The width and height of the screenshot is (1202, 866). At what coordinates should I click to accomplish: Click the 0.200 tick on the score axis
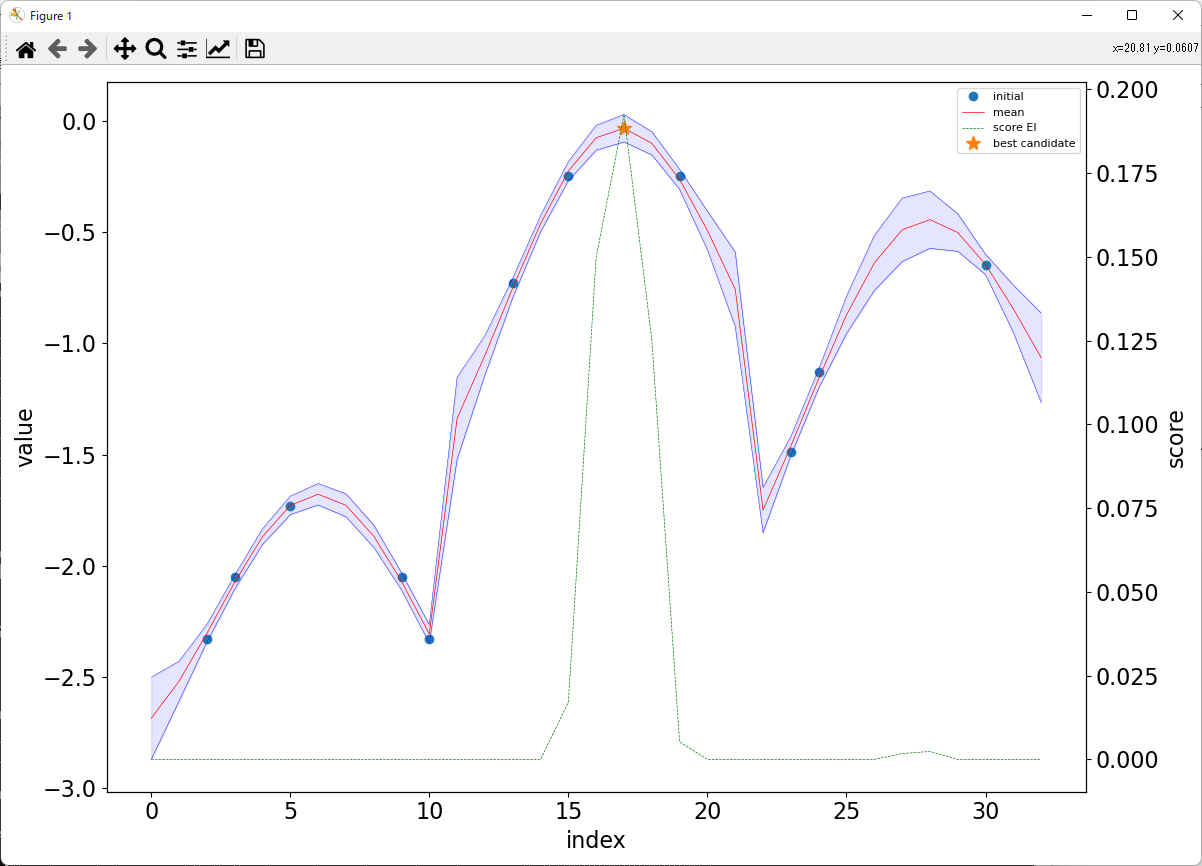pos(1128,90)
